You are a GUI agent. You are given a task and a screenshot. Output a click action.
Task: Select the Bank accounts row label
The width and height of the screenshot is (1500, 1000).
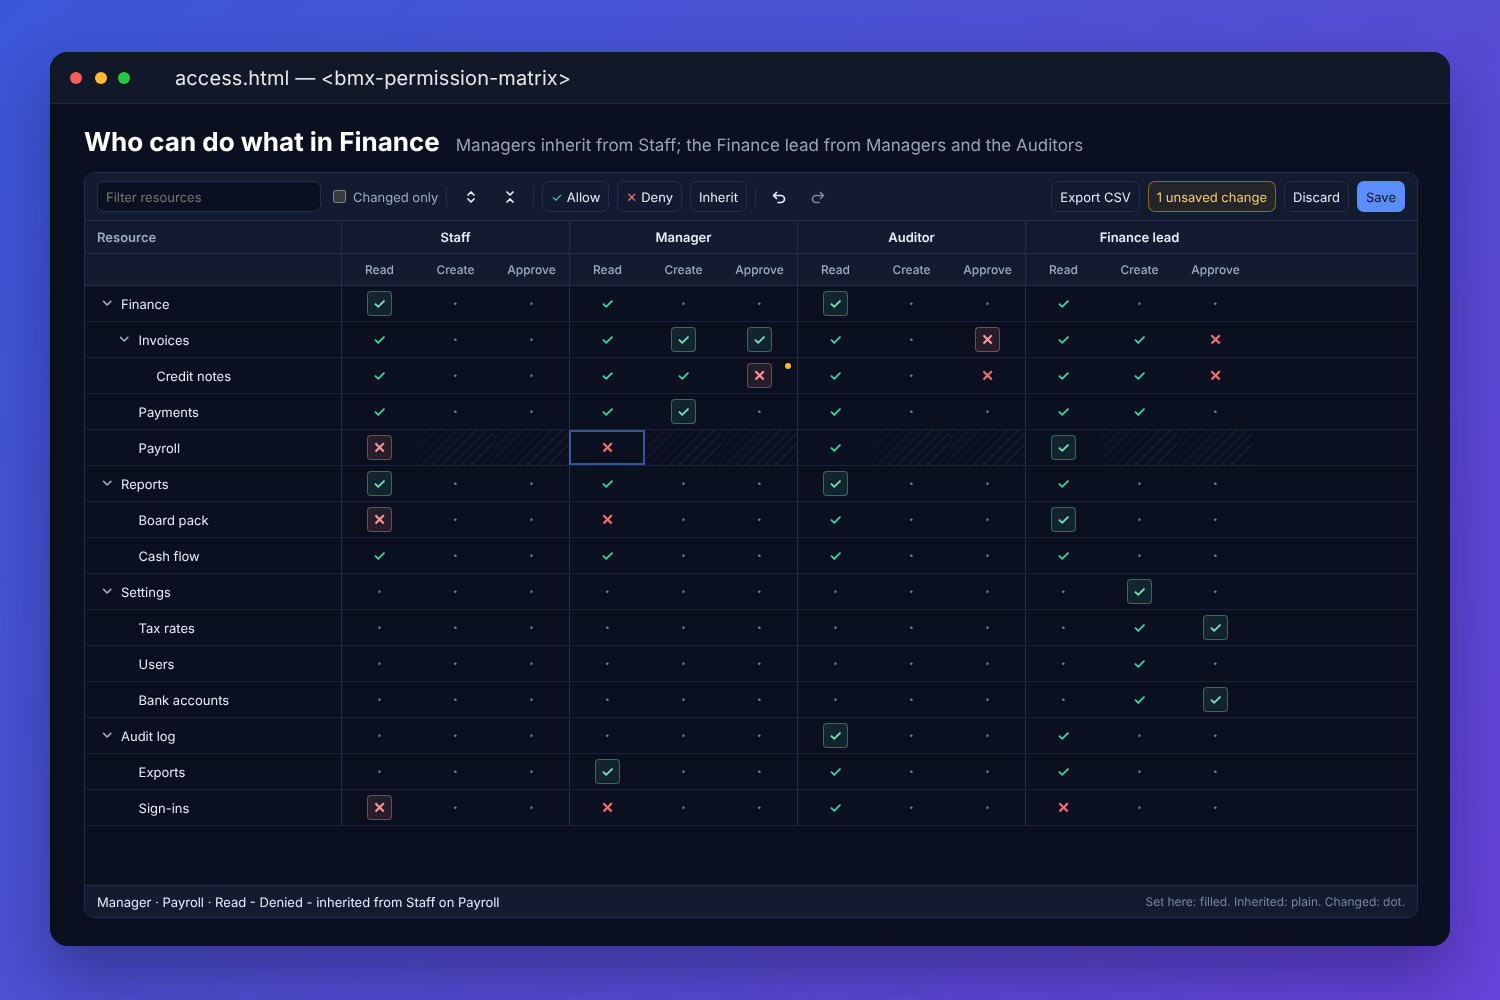[x=184, y=700]
